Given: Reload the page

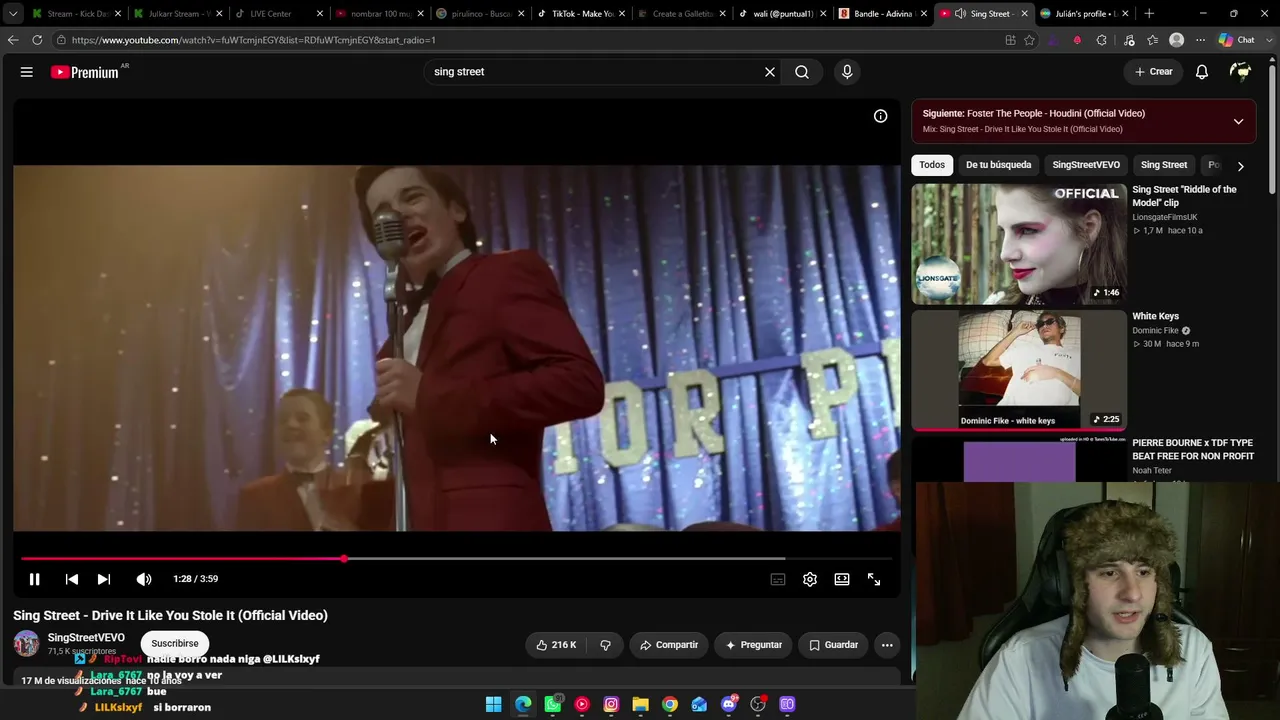Looking at the screenshot, I should (37, 40).
